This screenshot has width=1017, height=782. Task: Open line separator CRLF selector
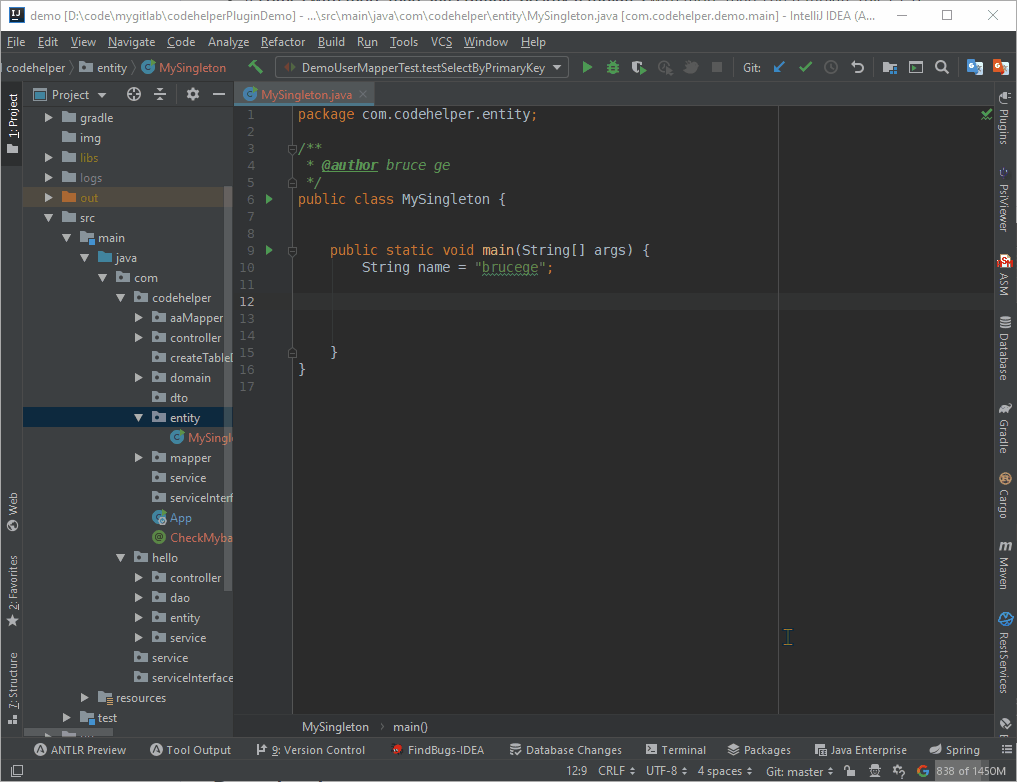[x=616, y=771]
